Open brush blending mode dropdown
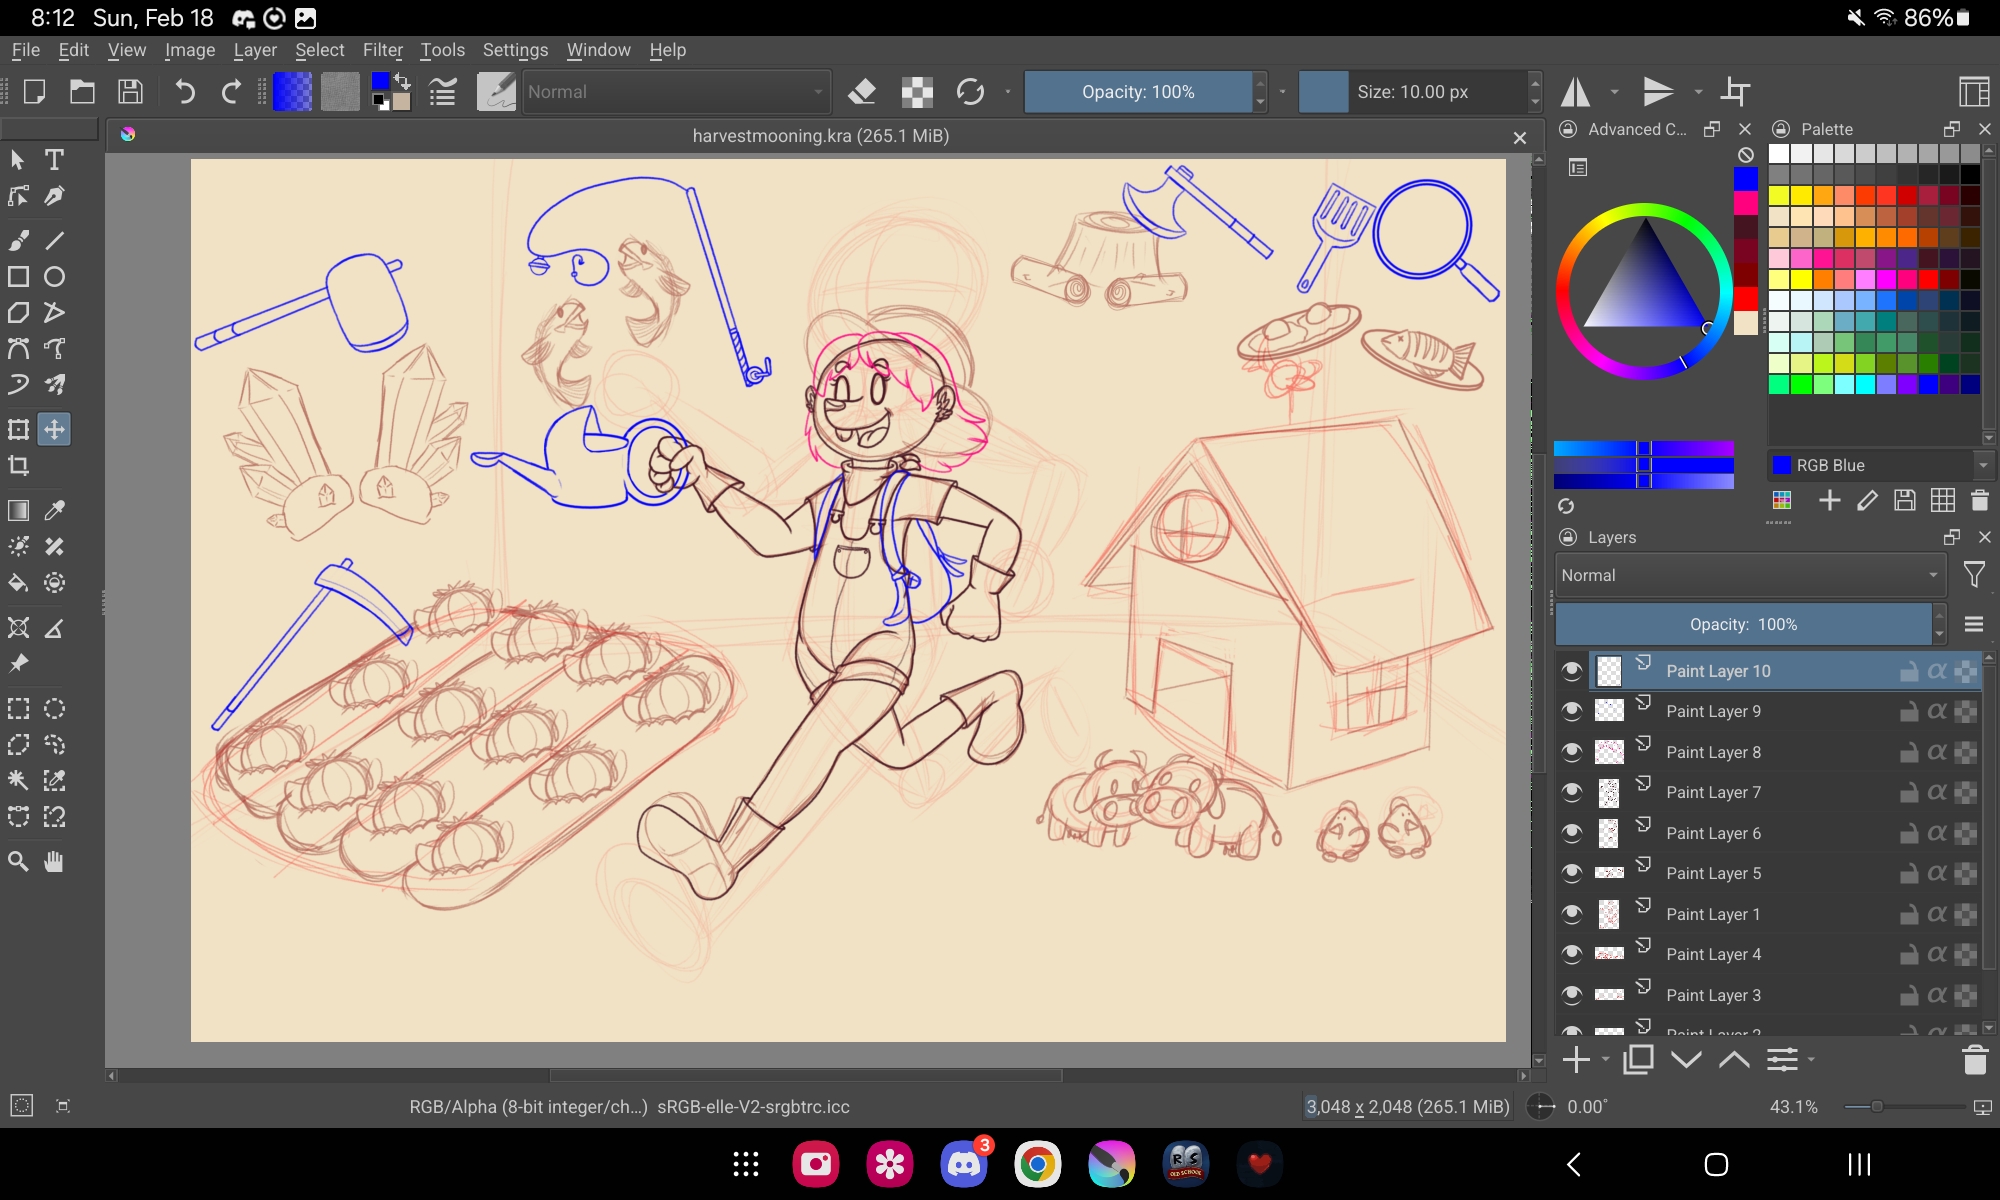Screen dimensions: 2000x1200 click(x=676, y=92)
